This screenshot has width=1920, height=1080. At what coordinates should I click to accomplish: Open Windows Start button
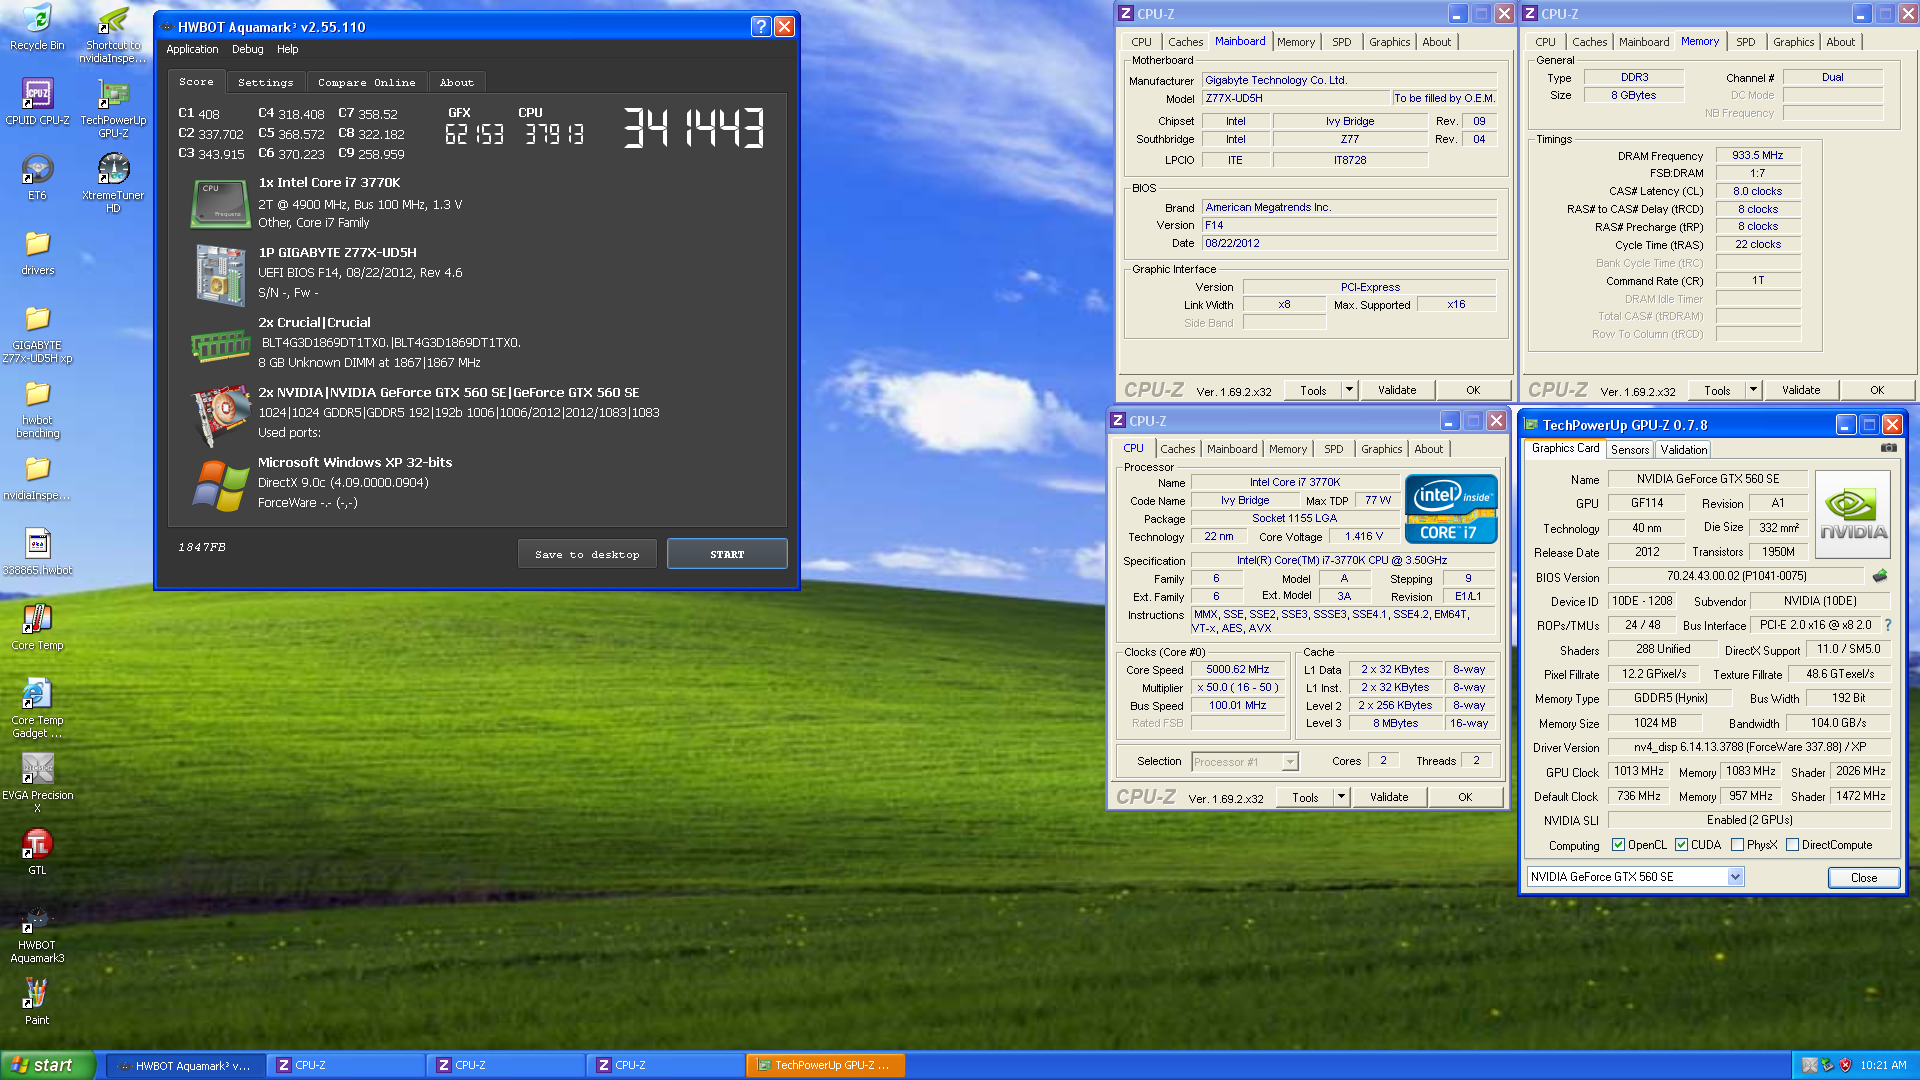[x=47, y=1065]
